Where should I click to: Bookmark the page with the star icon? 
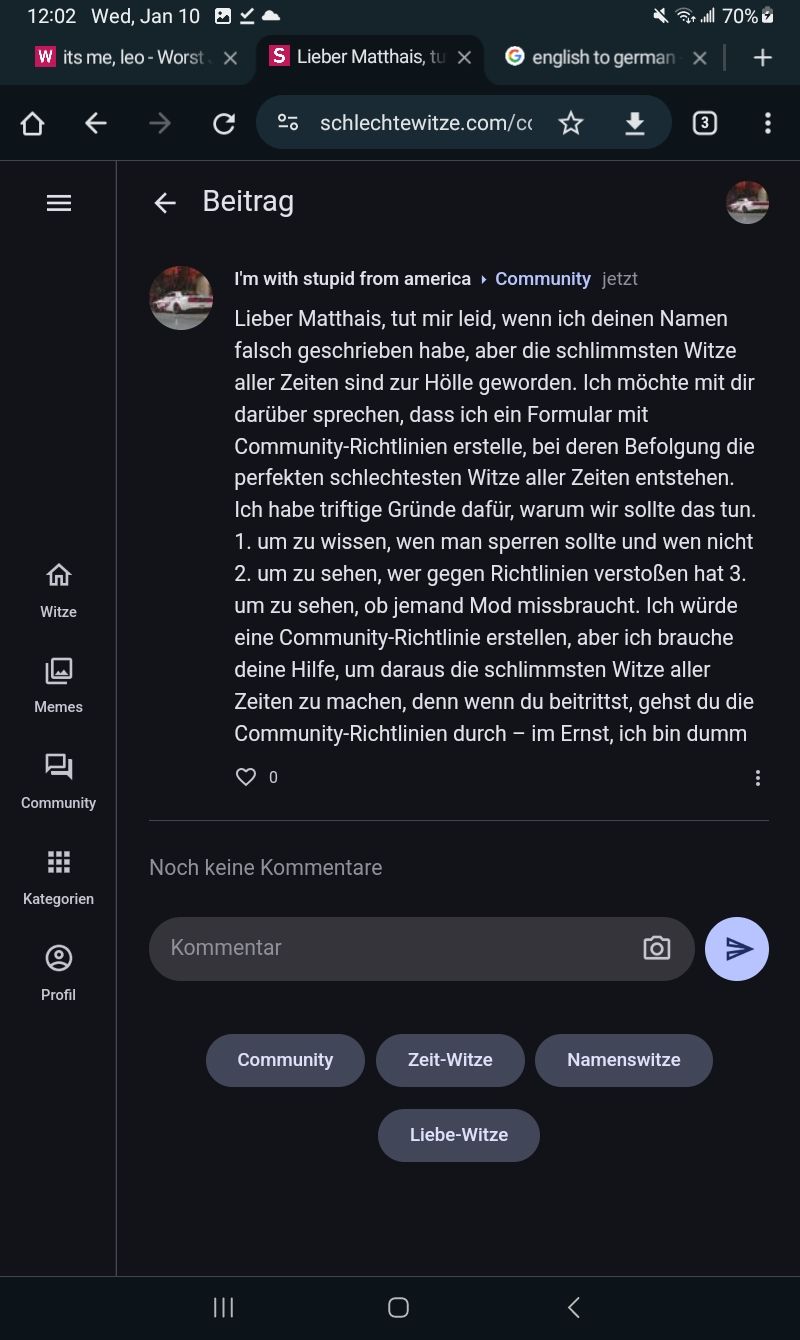tap(571, 123)
